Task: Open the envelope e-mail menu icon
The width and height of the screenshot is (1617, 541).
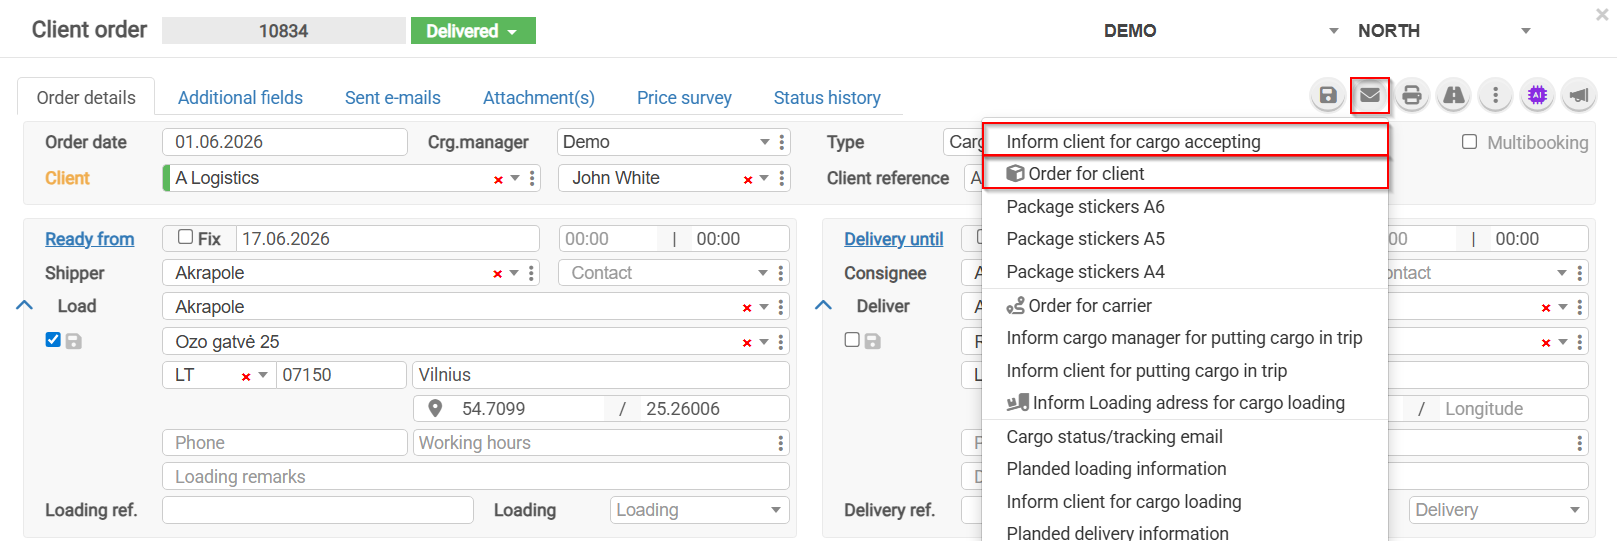Action: [1370, 95]
